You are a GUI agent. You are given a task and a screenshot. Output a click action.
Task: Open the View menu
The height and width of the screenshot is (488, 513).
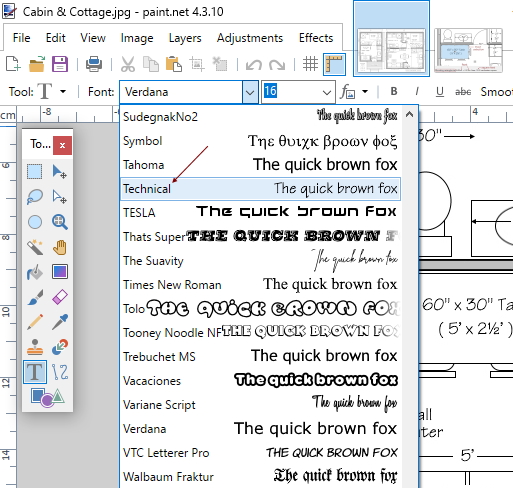tap(93, 38)
